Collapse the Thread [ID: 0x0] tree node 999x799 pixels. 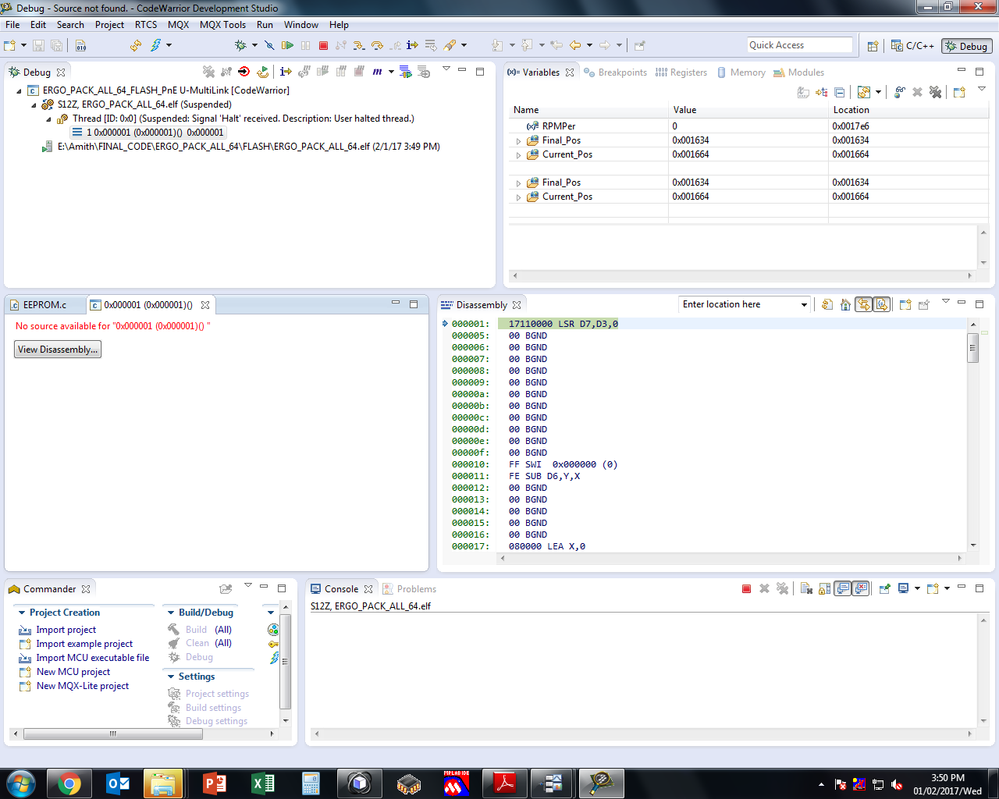point(49,119)
